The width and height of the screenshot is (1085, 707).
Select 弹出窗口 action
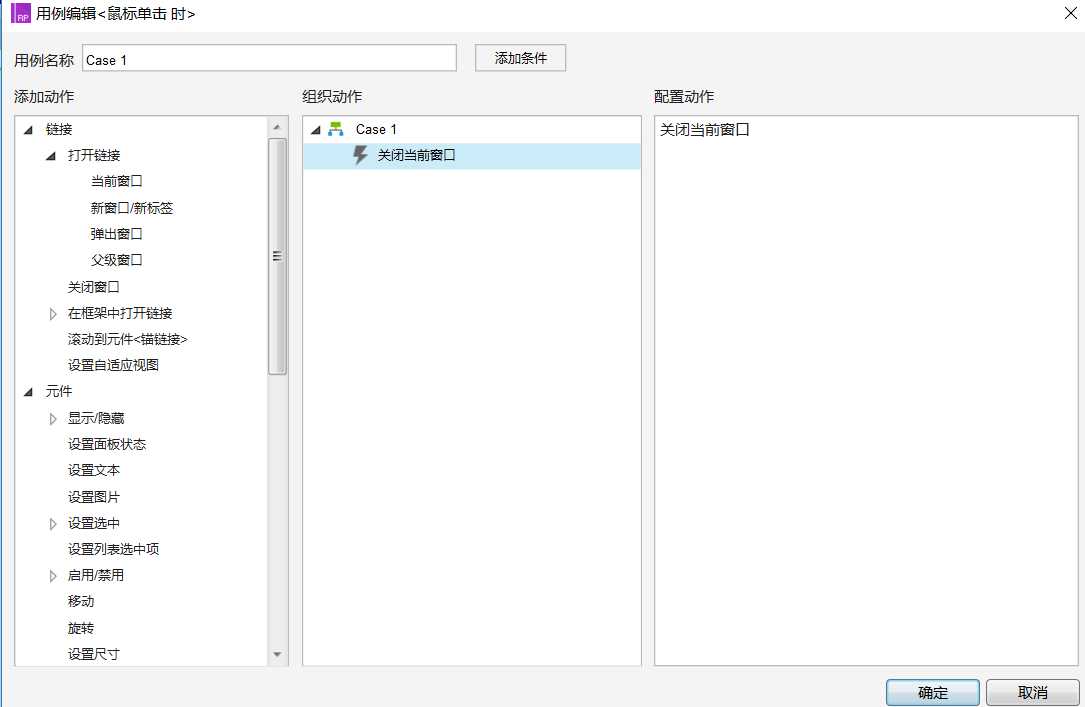coord(116,234)
